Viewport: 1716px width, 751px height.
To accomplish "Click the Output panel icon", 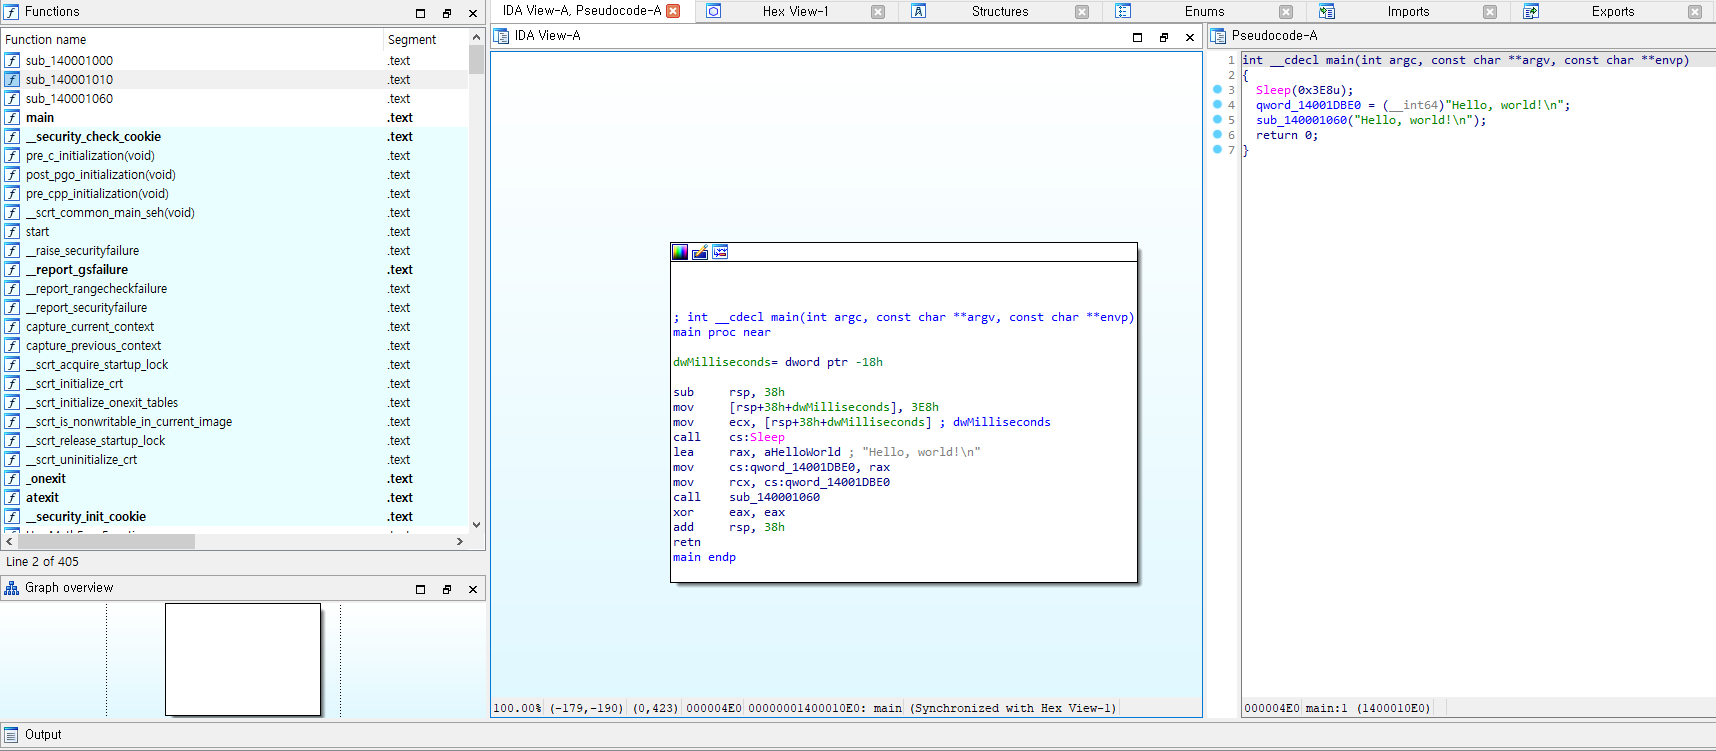I will tap(11, 735).
